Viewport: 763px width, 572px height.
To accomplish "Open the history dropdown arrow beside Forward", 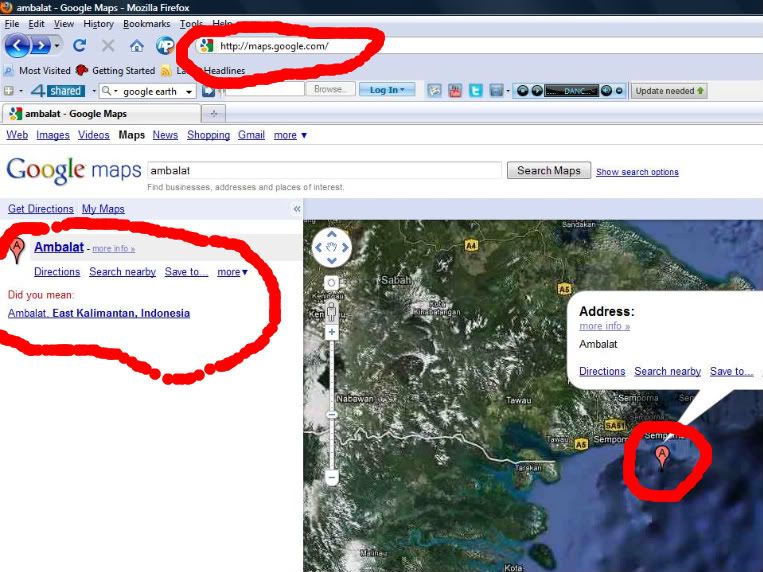I will (x=57, y=46).
